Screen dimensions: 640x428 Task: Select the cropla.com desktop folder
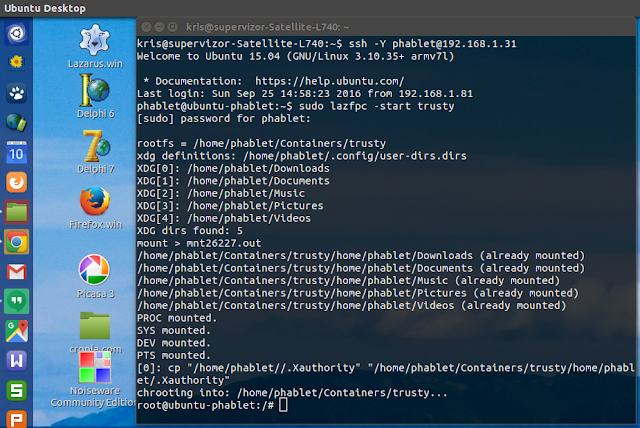click(x=95, y=332)
